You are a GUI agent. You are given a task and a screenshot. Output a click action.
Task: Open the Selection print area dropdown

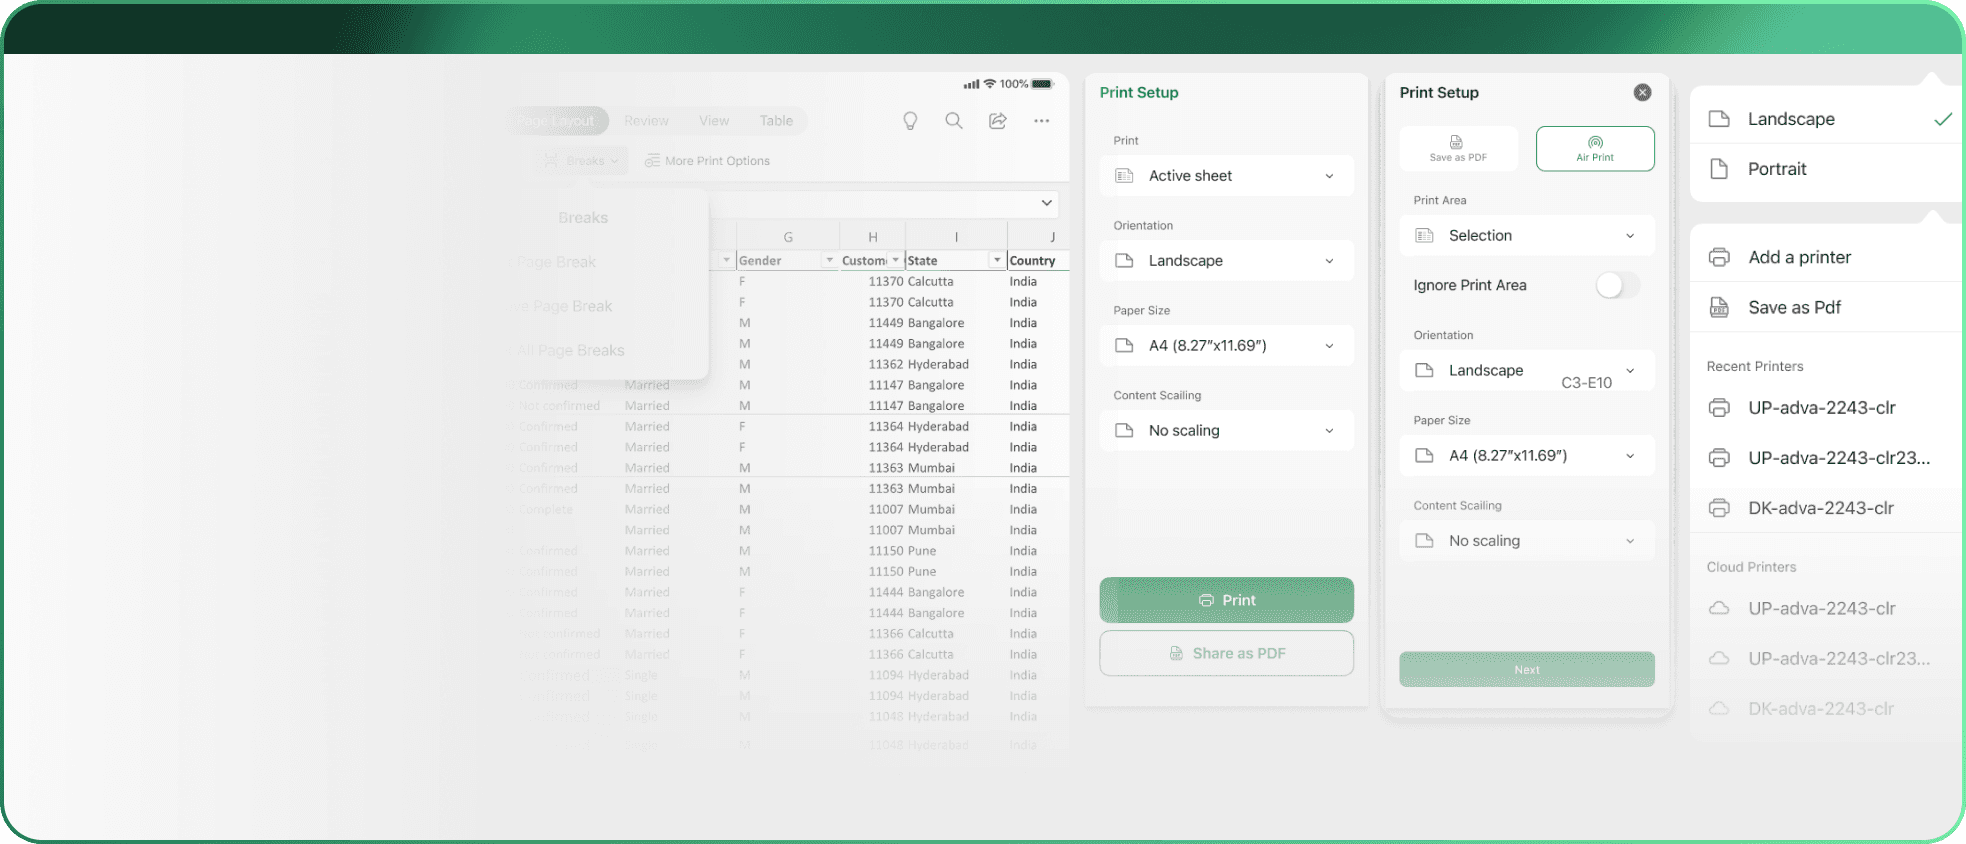coord(1526,236)
